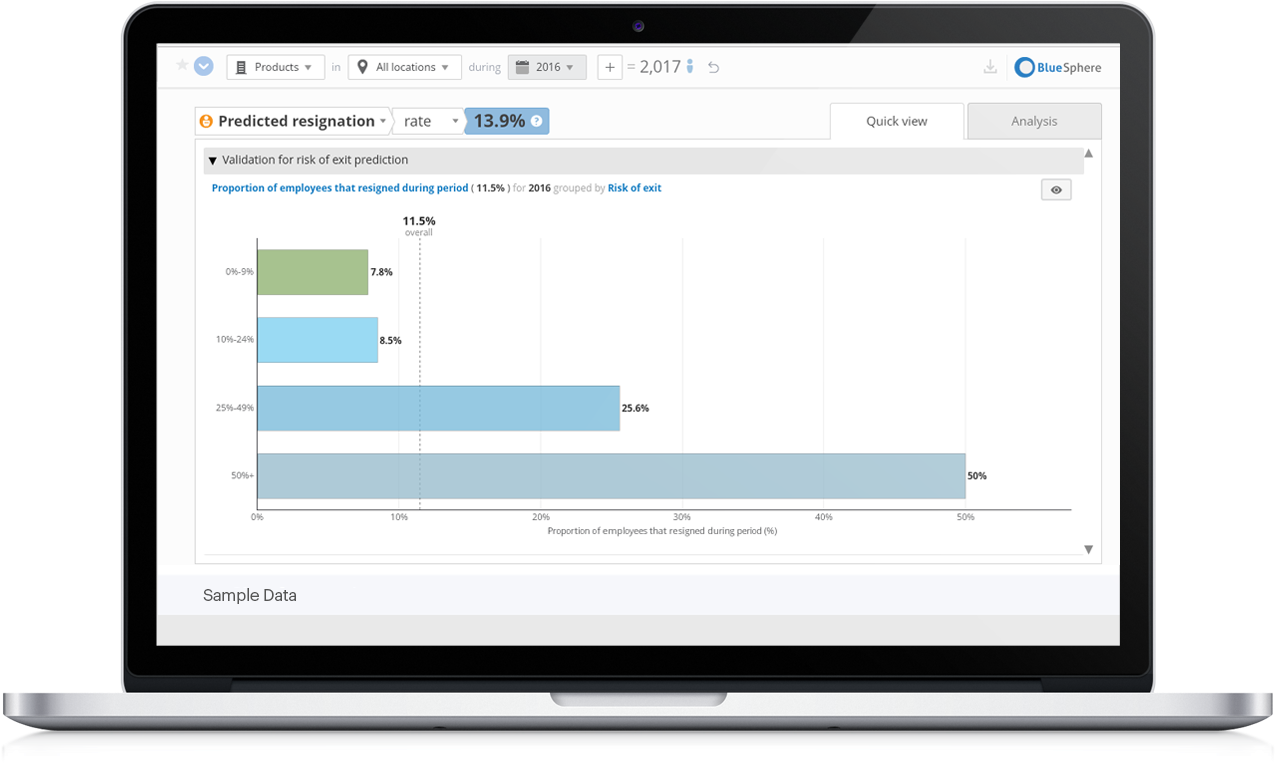This screenshot has height=763, width=1275.
Task: Click the undo arrow icon
Action: 713,67
